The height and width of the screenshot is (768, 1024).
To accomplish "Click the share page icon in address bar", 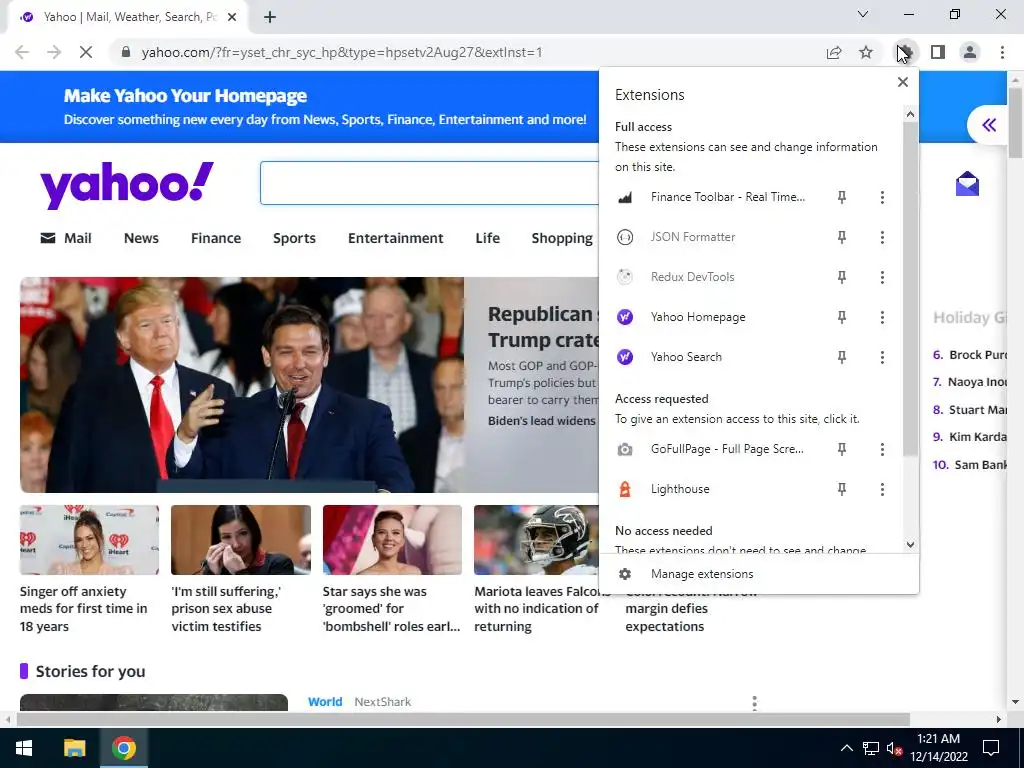I will [x=834, y=52].
